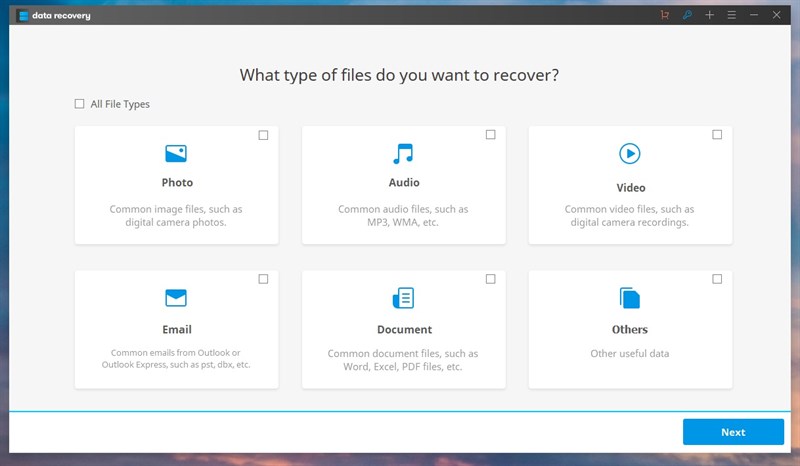
Task: Minimize the data recovery window
Action: (x=755, y=15)
